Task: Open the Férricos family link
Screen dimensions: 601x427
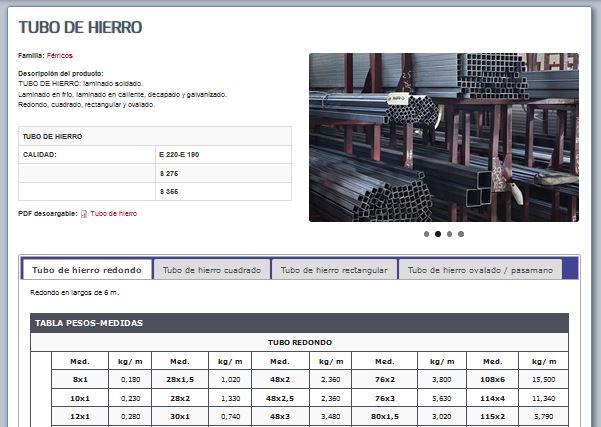Action: coord(59,56)
